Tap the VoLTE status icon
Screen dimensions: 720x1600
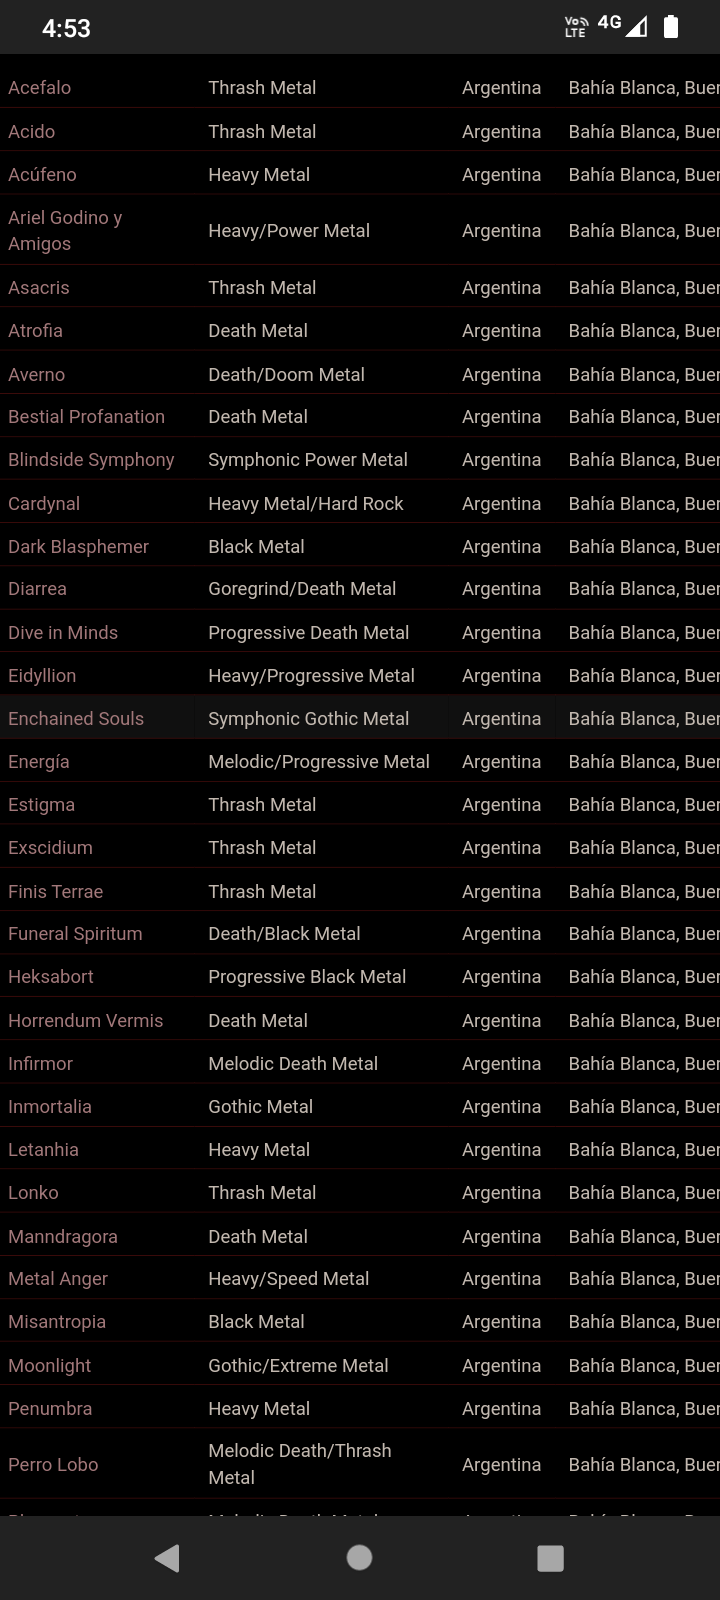tap(576, 27)
